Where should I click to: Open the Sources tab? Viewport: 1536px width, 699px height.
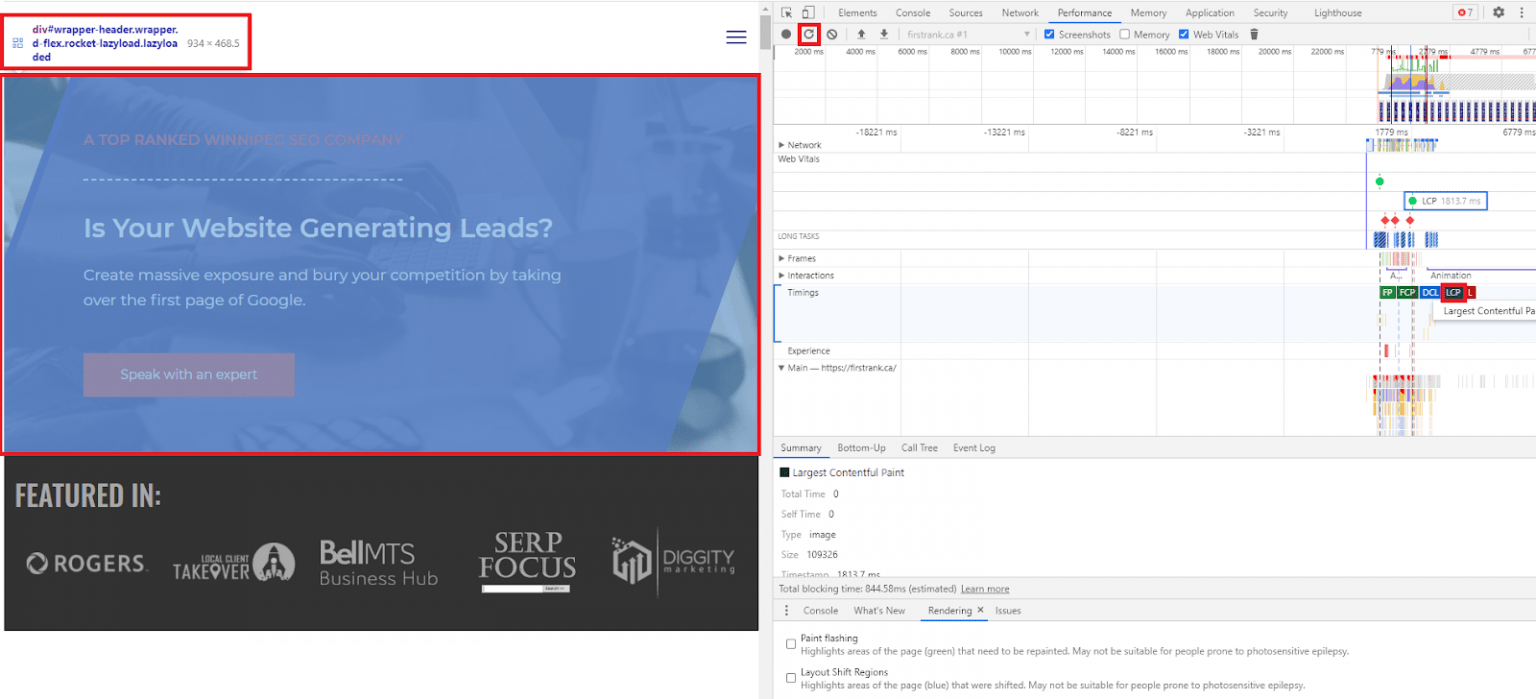(x=965, y=13)
